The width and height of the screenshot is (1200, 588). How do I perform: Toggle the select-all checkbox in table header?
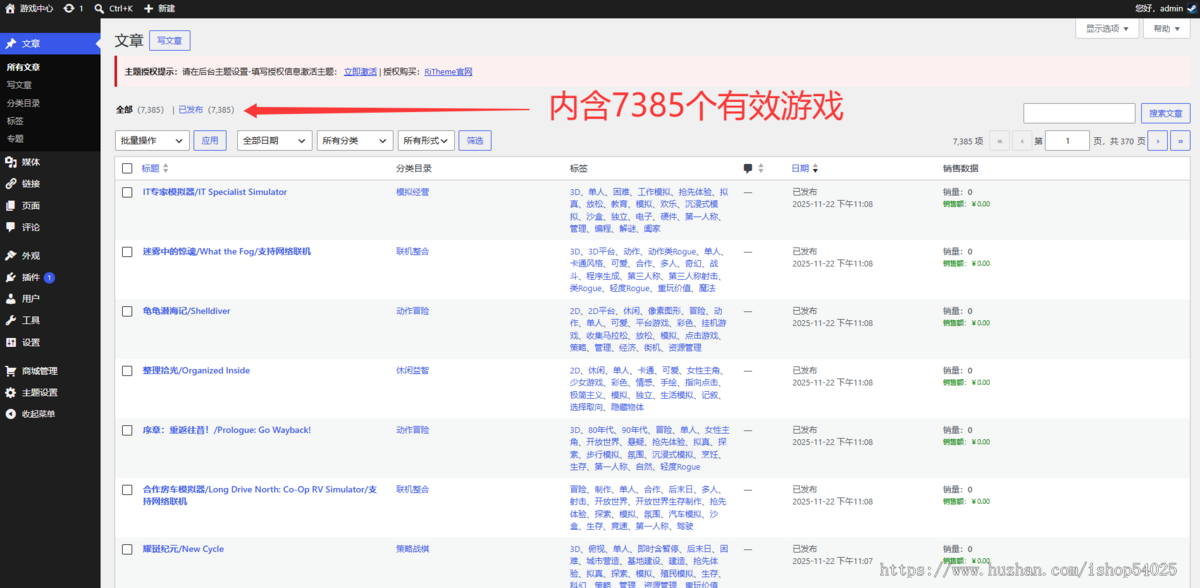click(127, 168)
